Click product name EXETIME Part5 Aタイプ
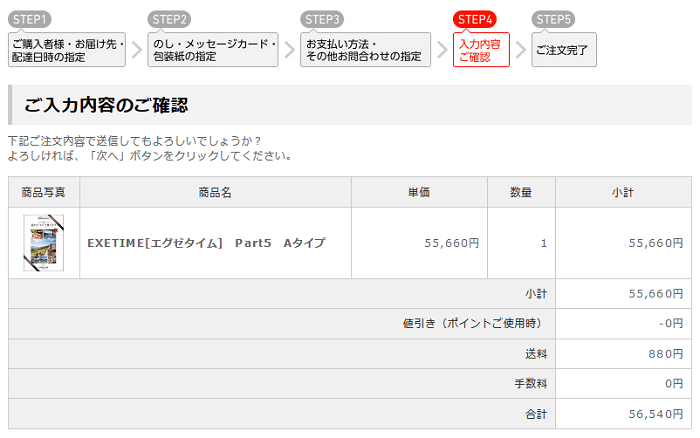Image resolution: width=700 pixels, height=438 pixels. click(x=206, y=243)
